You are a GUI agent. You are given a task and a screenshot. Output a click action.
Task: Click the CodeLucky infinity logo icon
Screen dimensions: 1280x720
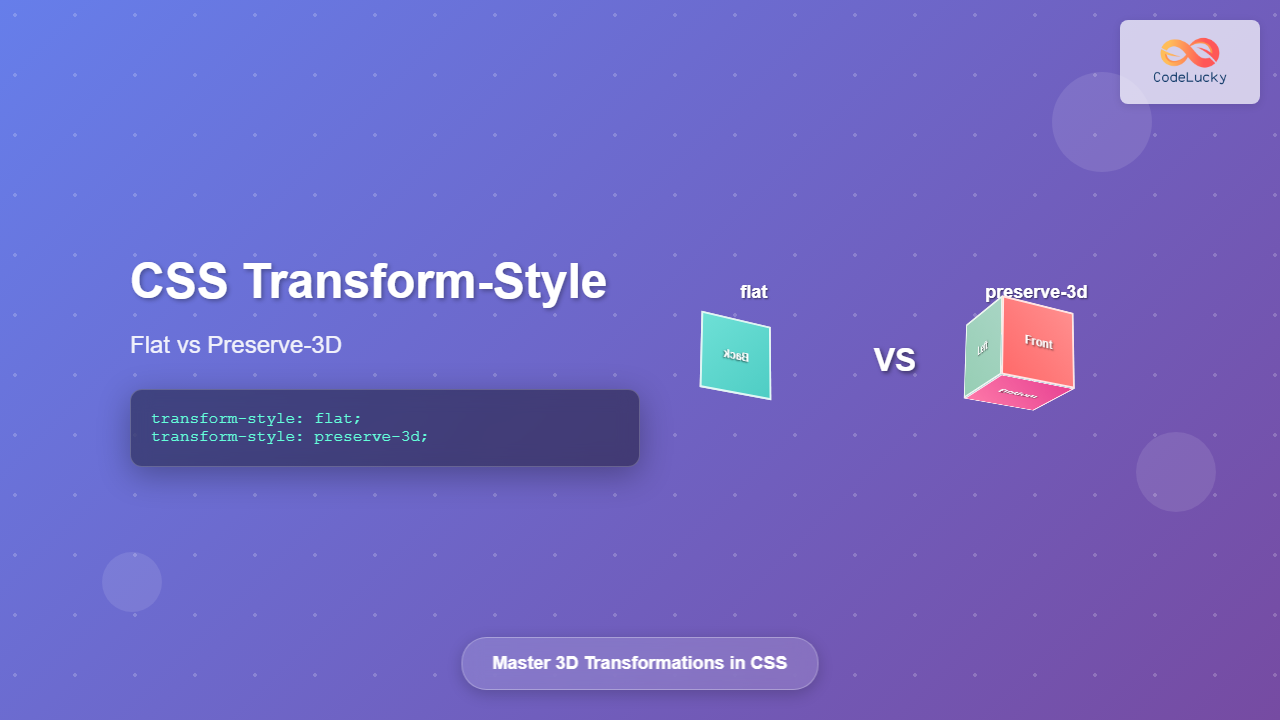(x=1189, y=52)
